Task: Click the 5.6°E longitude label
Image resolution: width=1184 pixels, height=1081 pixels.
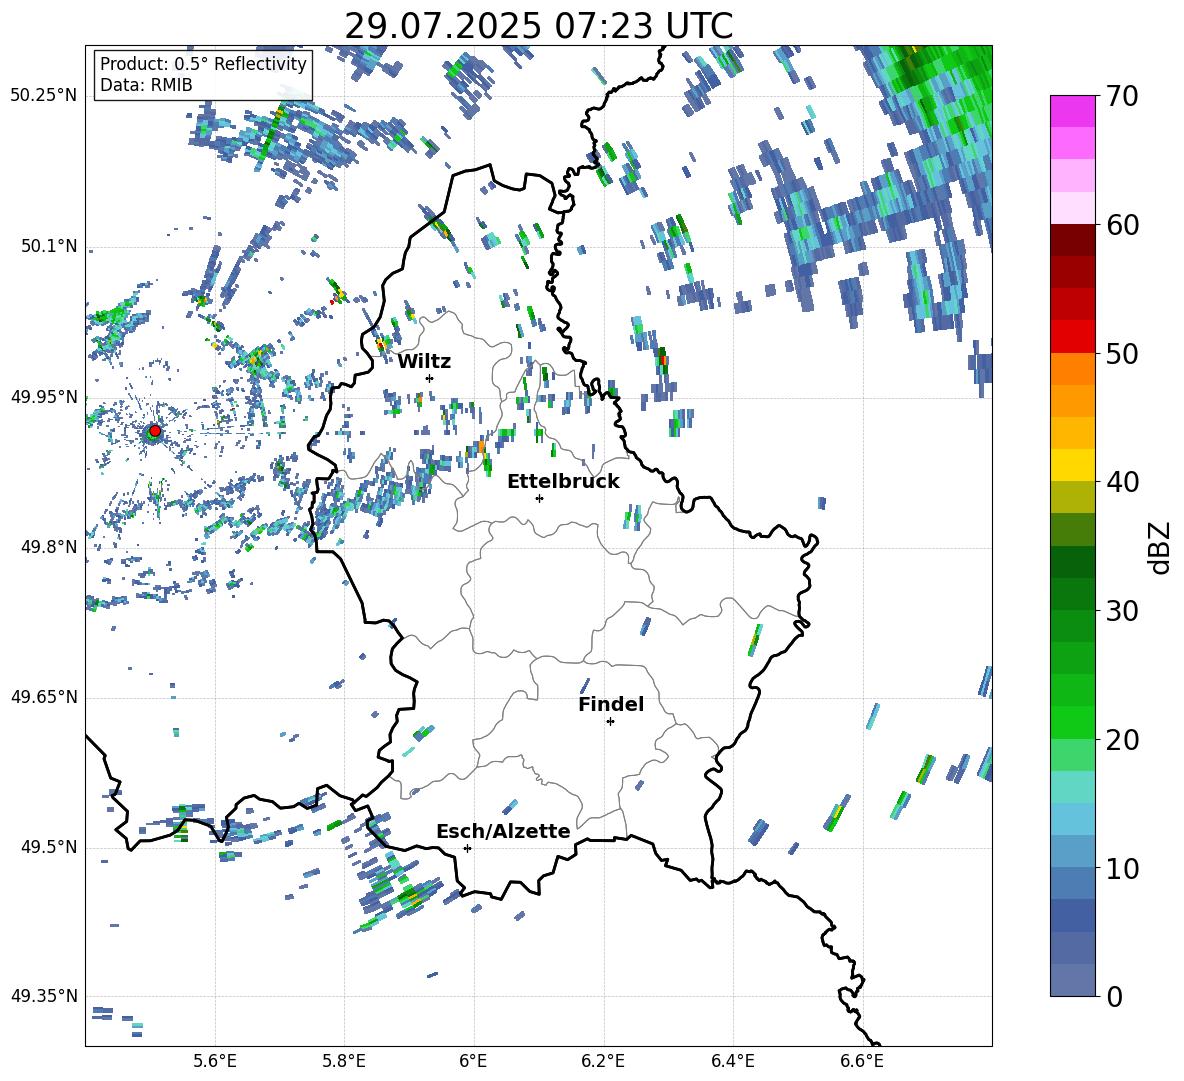Action: (215, 1061)
